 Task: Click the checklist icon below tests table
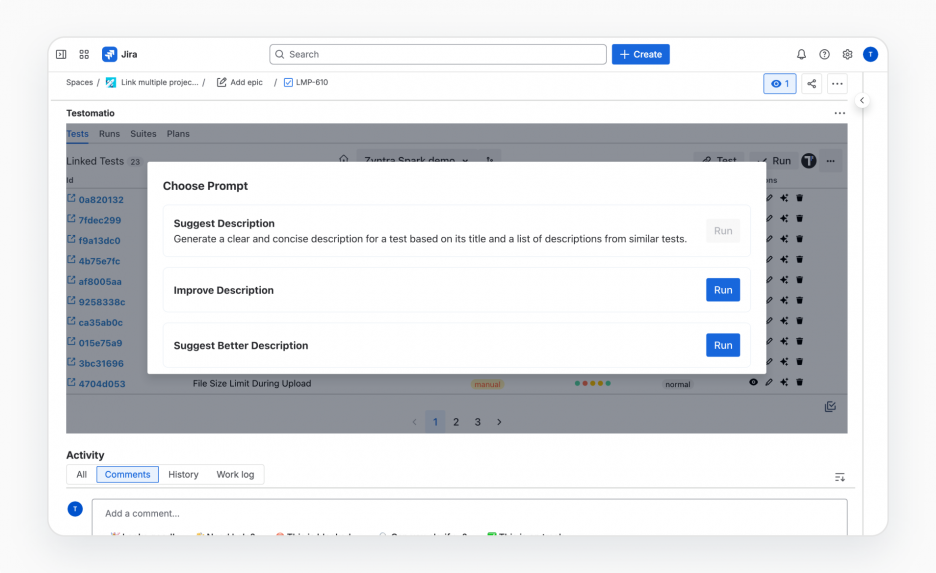pyautogui.click(x=830, y=406)
